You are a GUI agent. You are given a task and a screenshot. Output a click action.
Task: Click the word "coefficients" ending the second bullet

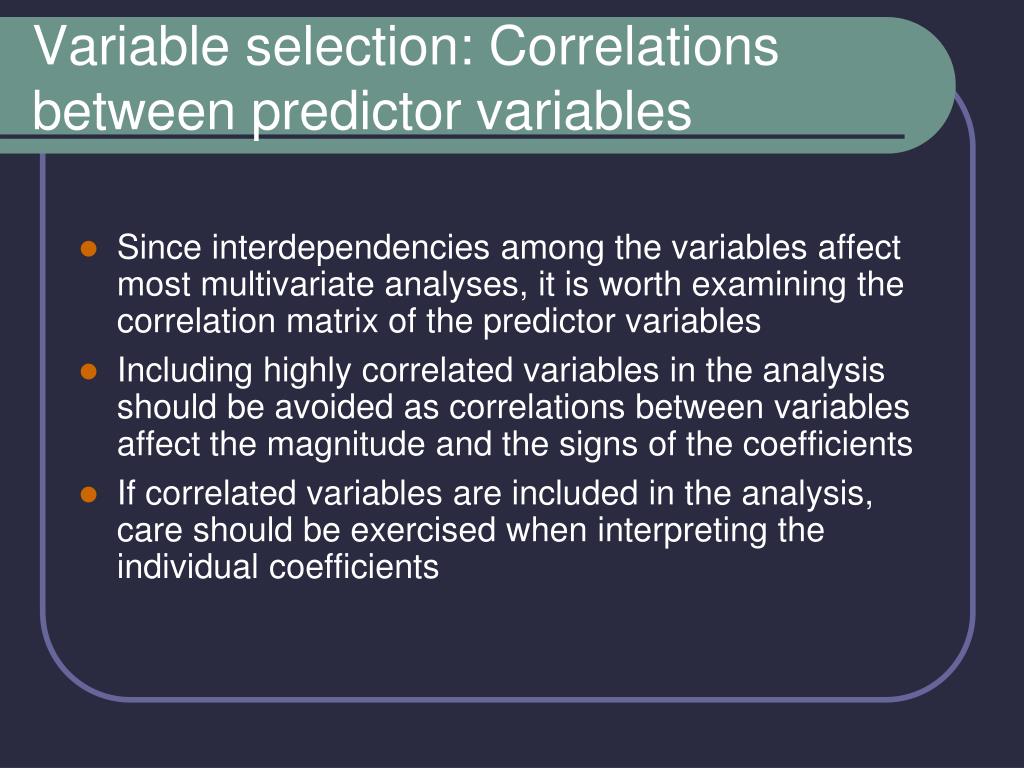tap(827, 444)
